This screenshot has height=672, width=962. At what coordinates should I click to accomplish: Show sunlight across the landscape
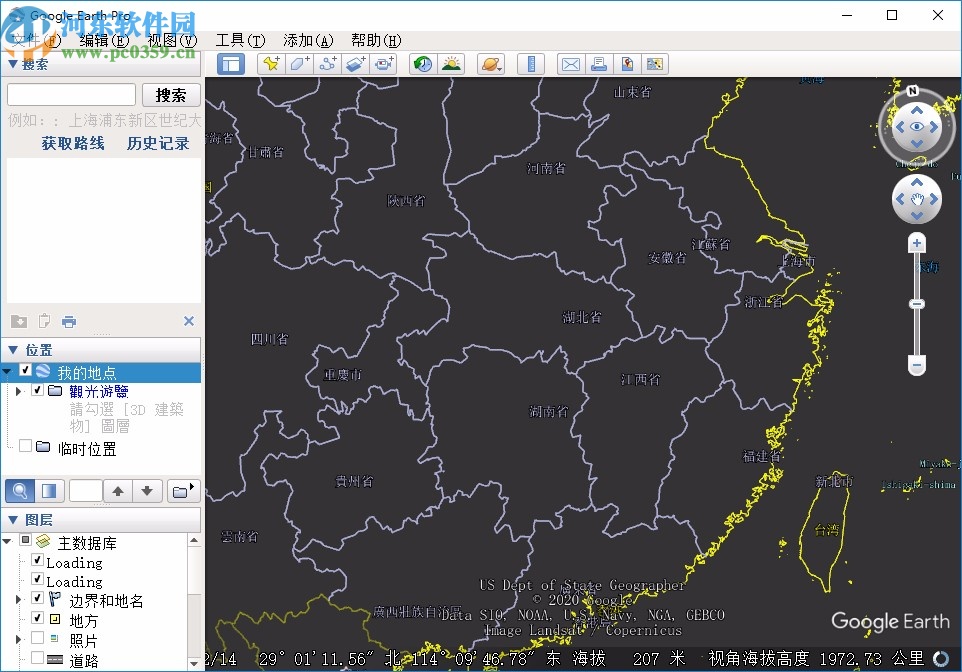tap(451, 64)
